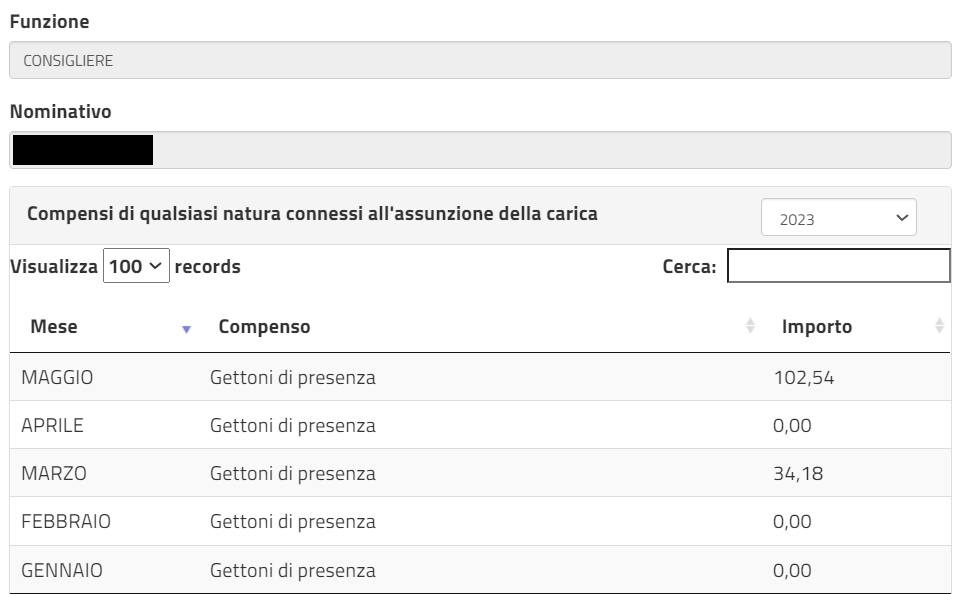The height and width of the screenshot is (594, 967).
Task: Open the 2023 year dropdown
Action: point(839,217)
